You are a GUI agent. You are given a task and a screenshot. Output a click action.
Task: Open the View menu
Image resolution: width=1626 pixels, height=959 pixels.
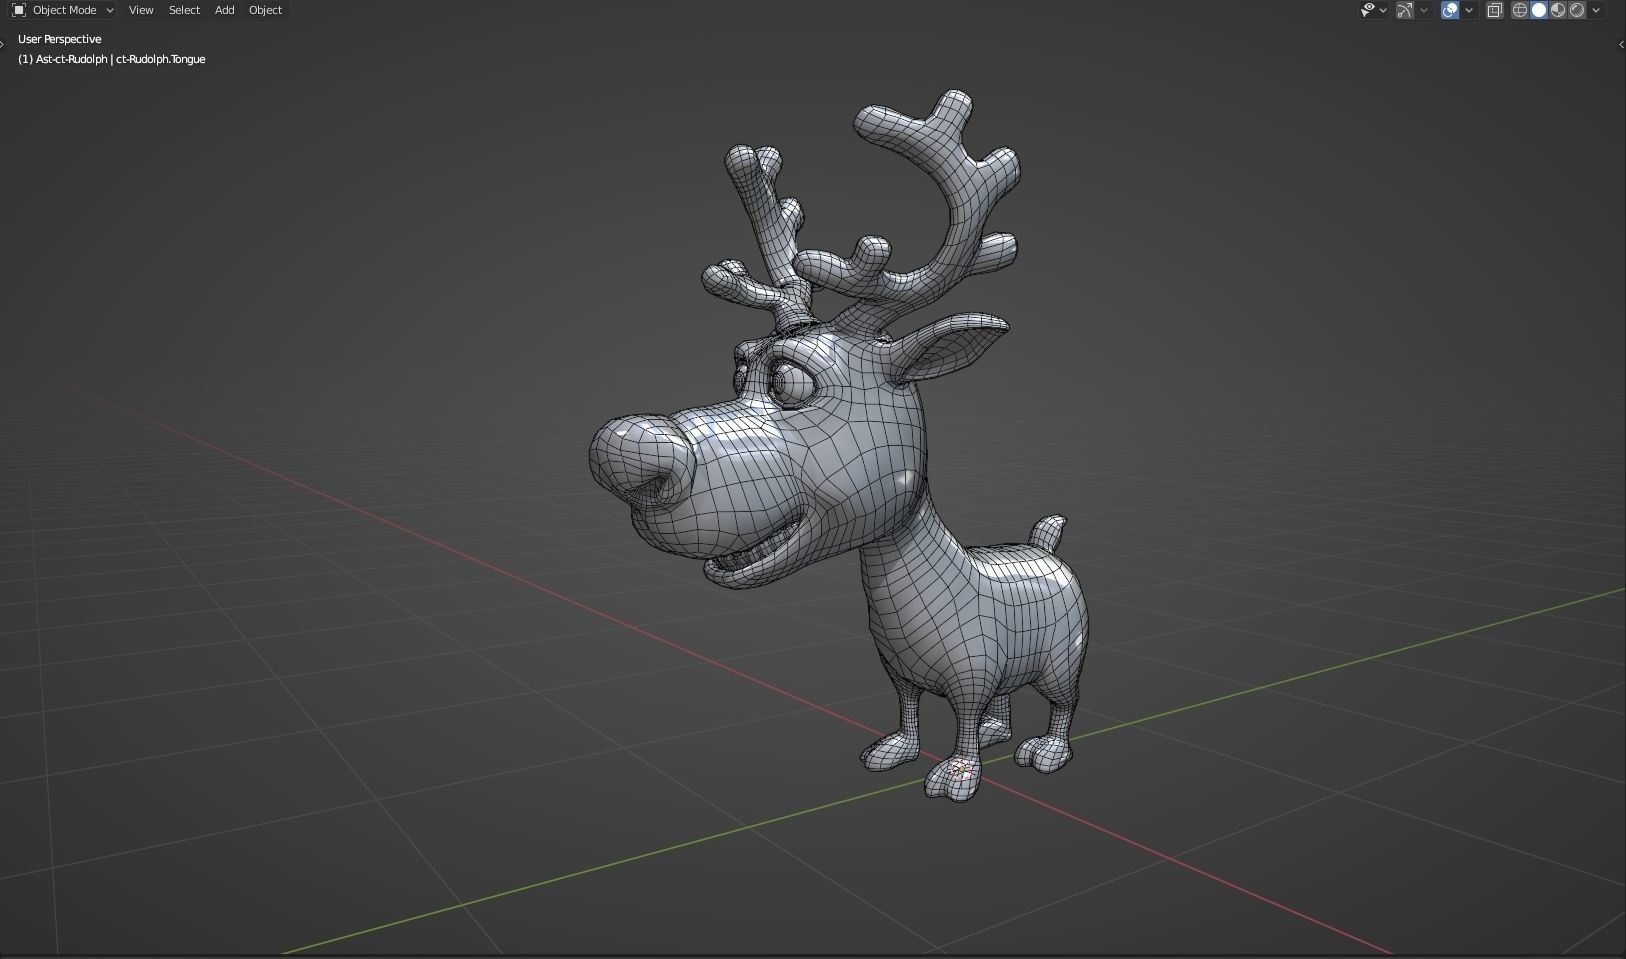click(x=141, y=10)
